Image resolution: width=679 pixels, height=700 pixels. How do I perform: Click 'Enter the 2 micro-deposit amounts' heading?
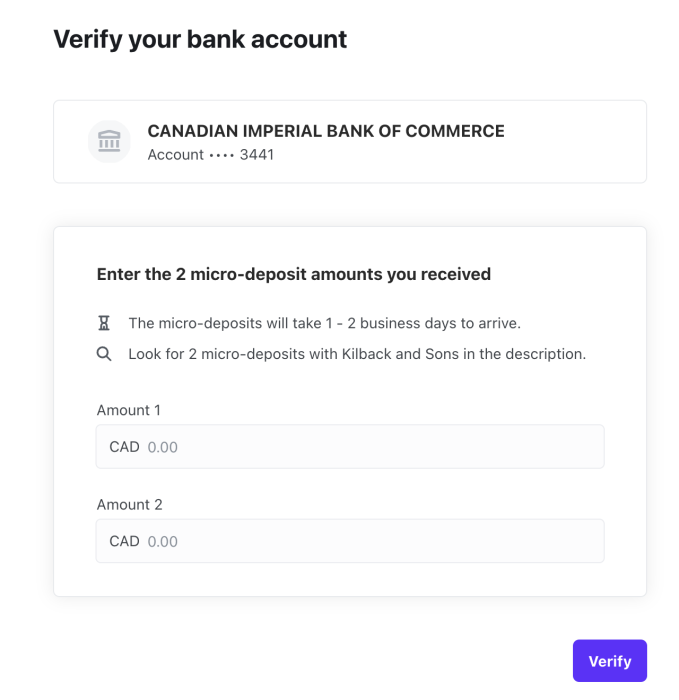(293, 274)
